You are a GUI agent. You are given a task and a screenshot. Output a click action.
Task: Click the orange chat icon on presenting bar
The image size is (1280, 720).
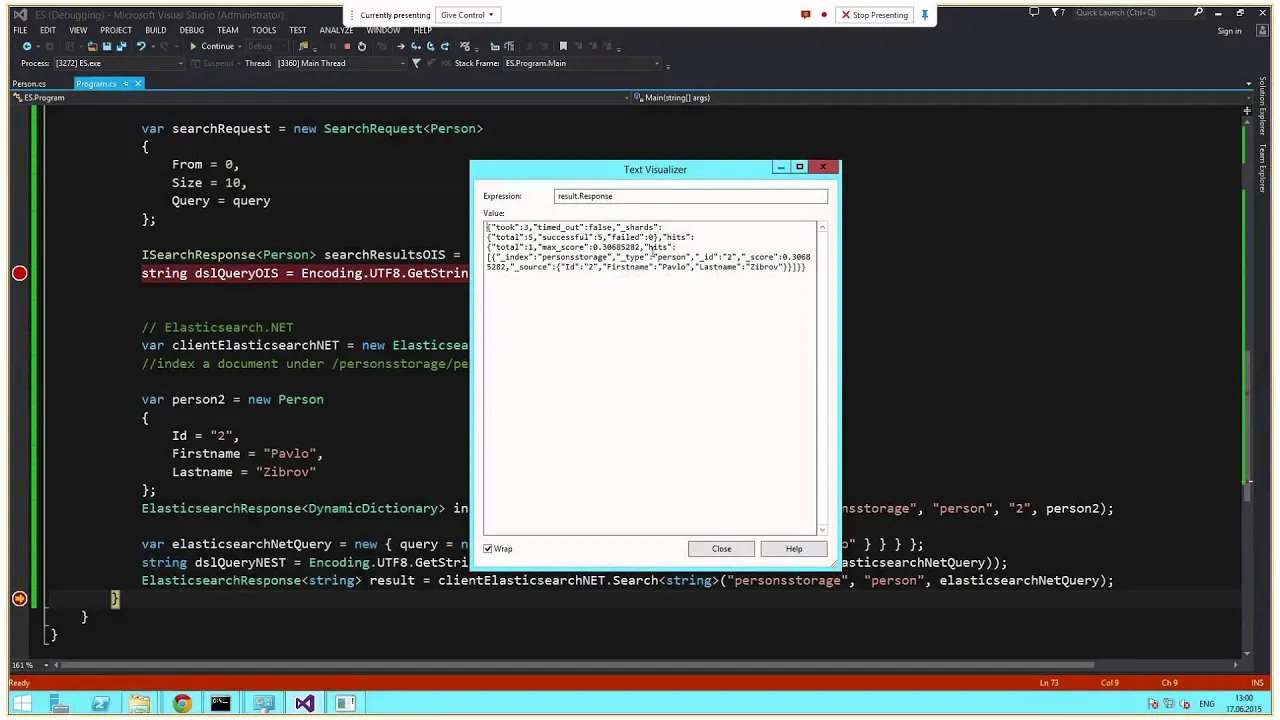coord(806,15)
